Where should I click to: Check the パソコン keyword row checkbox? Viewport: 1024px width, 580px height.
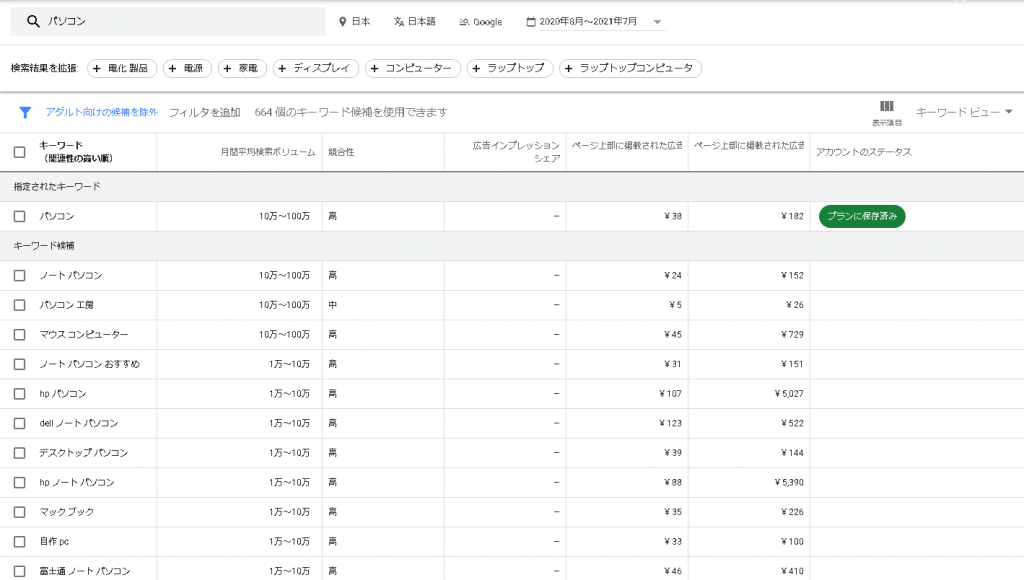pos(20,216)
